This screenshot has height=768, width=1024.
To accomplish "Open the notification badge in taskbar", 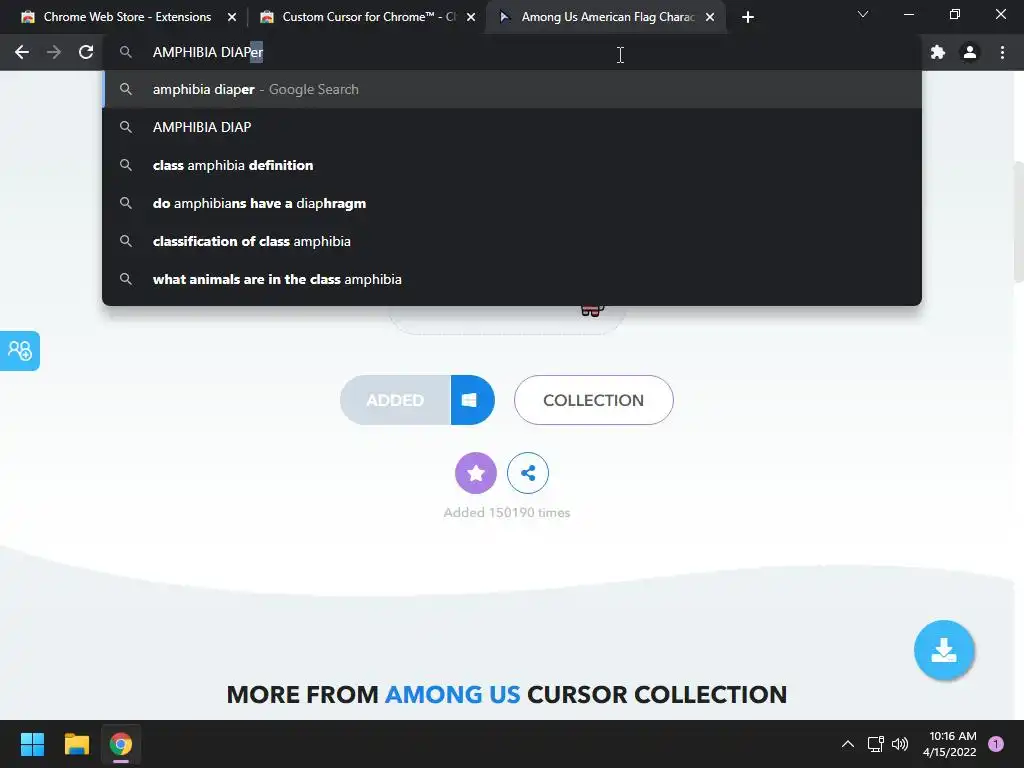I will [996, 744].
